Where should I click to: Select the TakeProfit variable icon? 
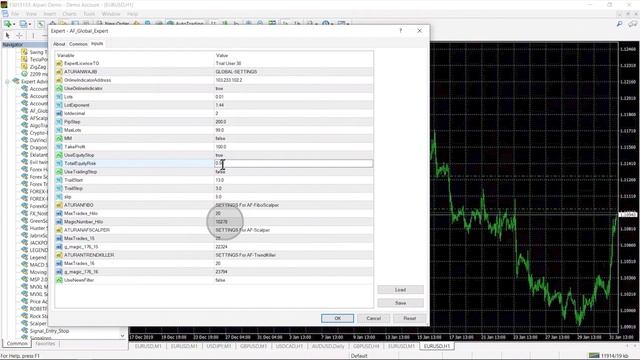click(x=59, y=147)
